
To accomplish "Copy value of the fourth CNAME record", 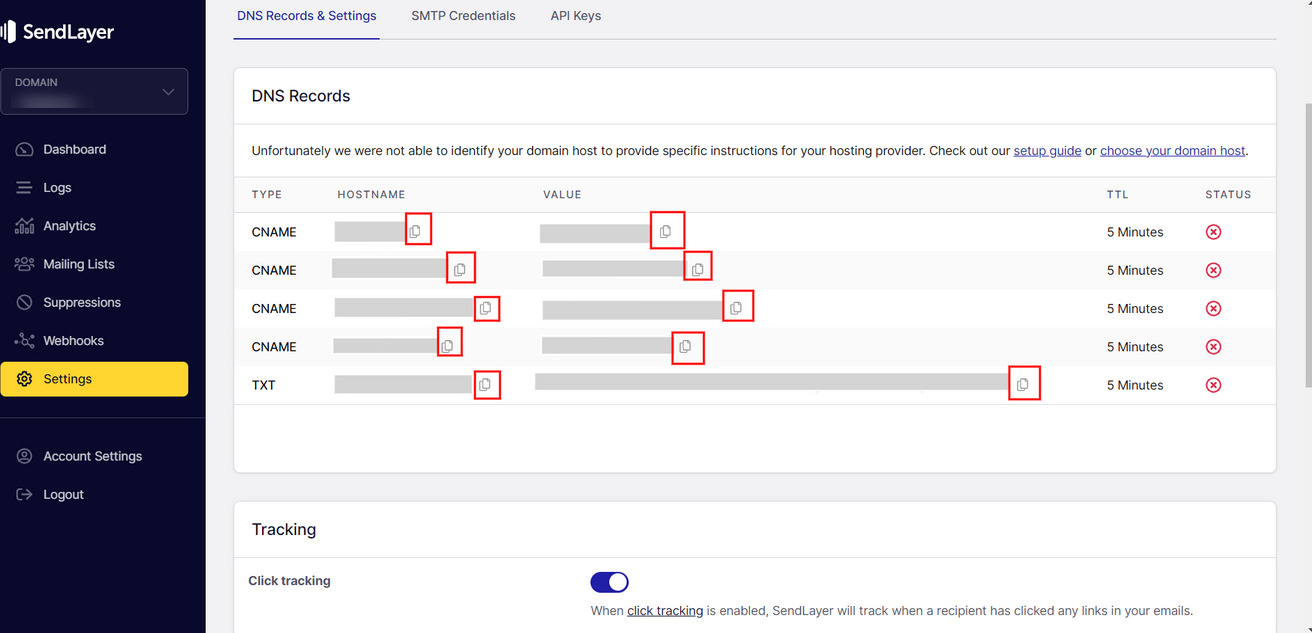I will [x=687, y=347].
